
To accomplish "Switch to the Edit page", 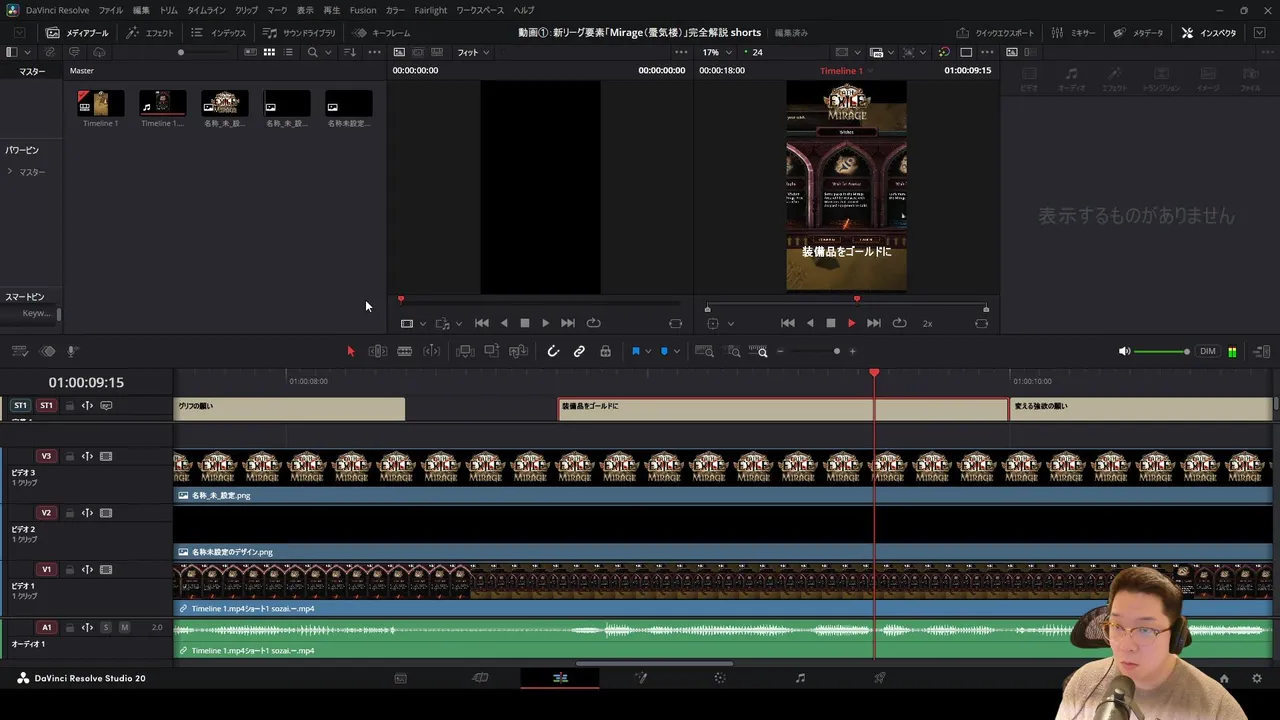I will 560,678.
